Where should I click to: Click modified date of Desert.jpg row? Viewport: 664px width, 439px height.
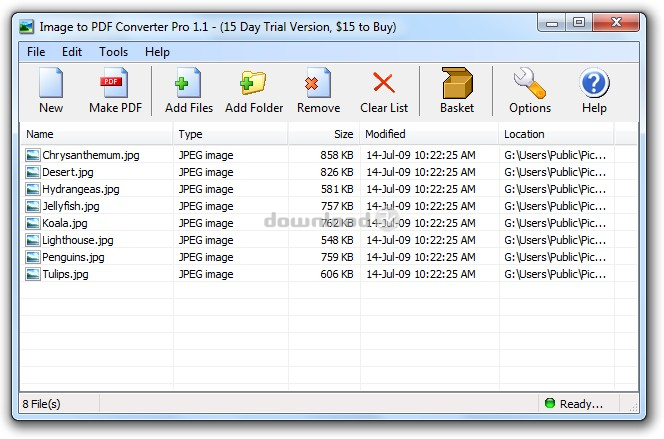point(421,172)
